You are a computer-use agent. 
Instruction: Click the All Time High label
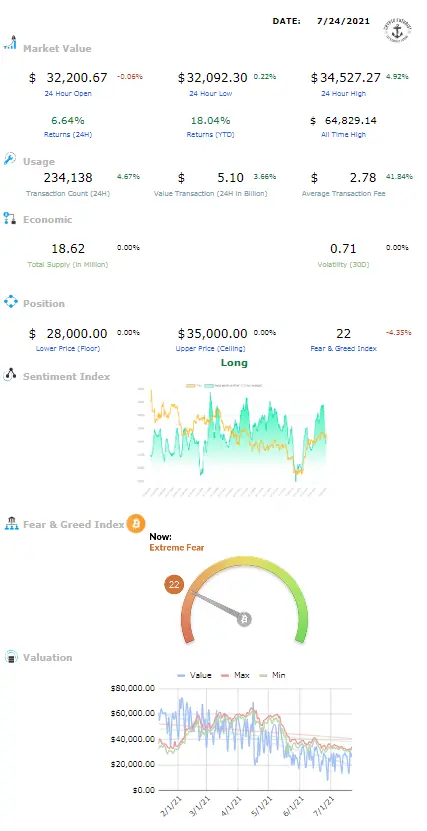pos(343,135)
